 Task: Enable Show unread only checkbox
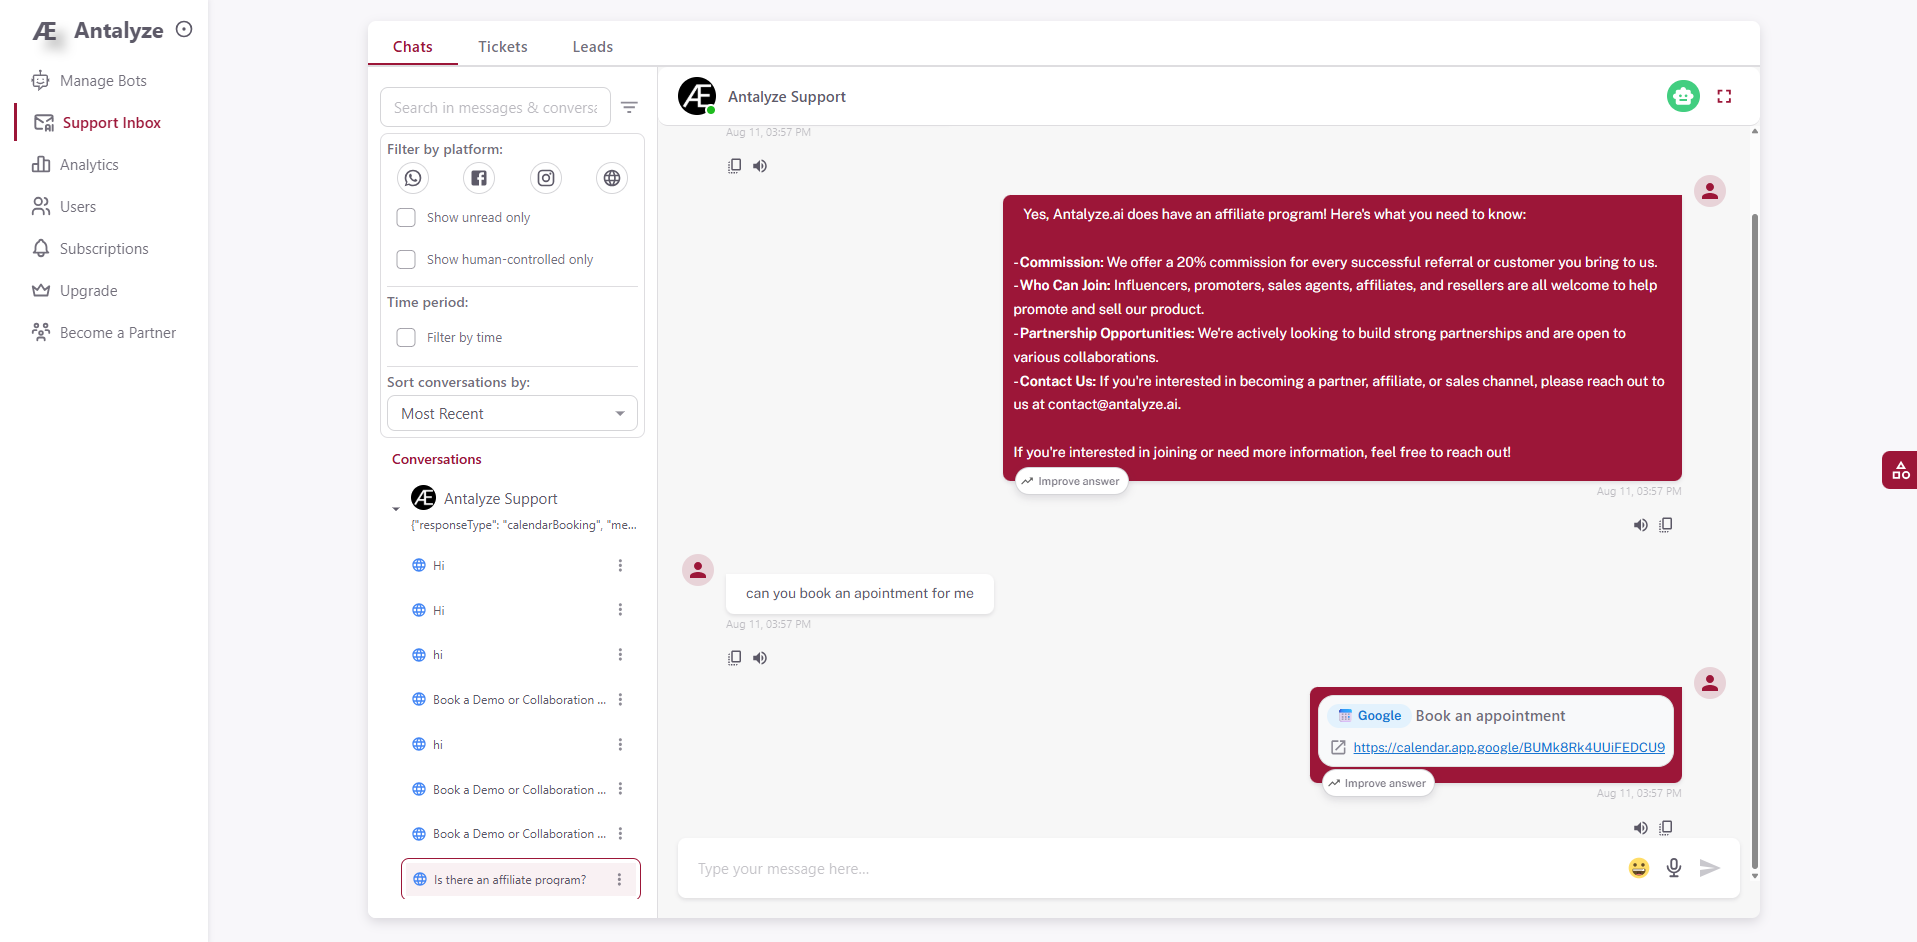click(x=406, y=218)
